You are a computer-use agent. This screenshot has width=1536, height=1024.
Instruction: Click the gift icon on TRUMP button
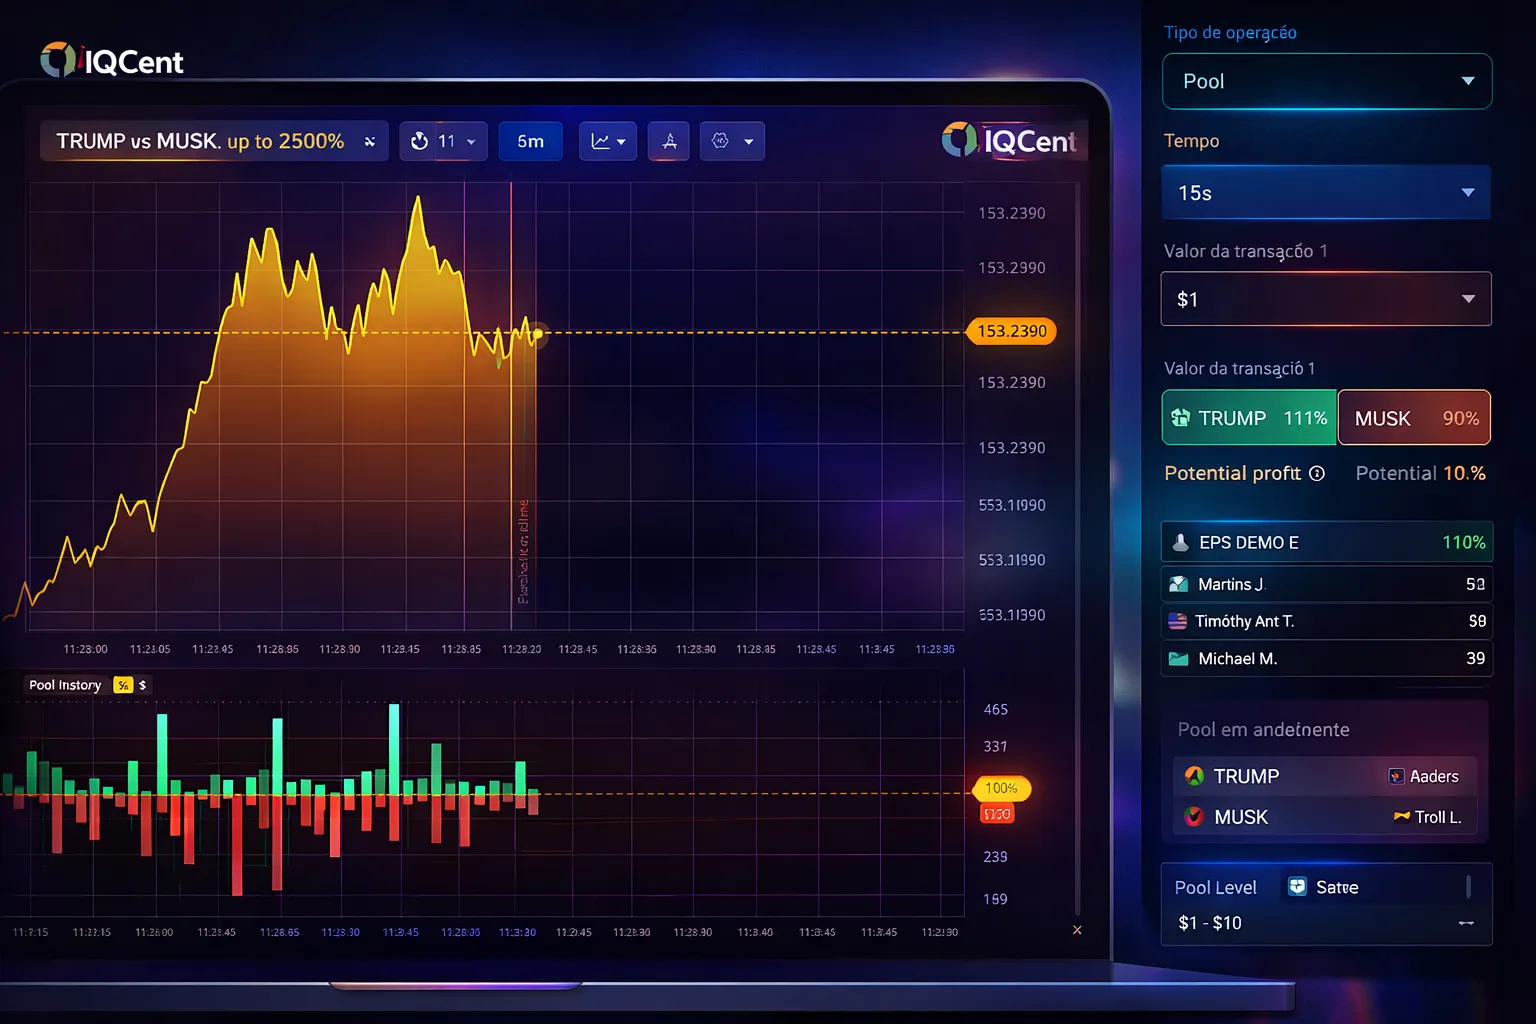point(1180,418)
